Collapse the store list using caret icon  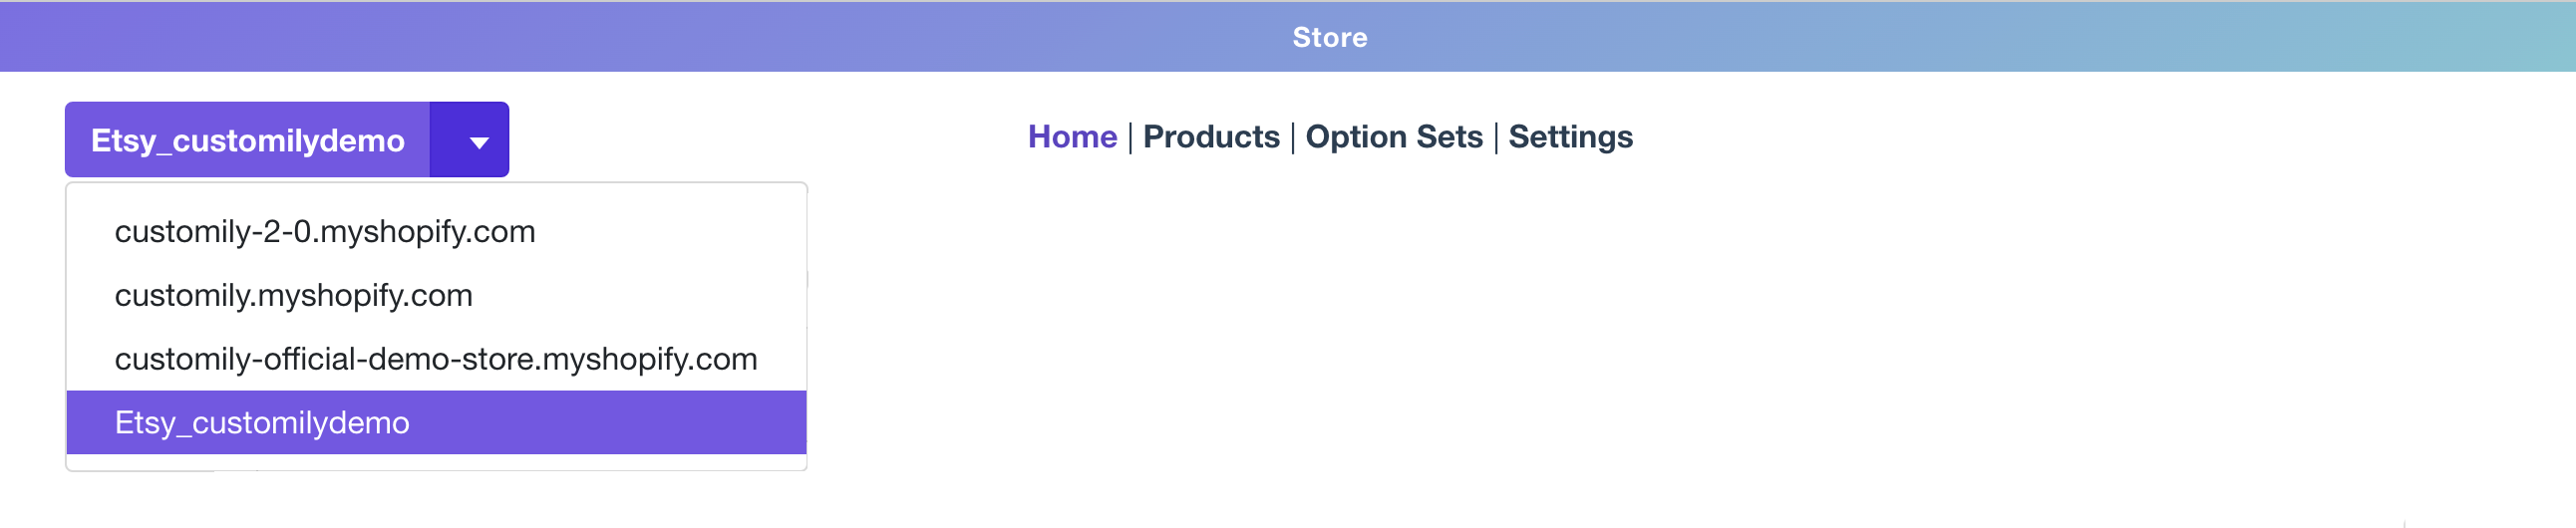click(x=478, y=142)
